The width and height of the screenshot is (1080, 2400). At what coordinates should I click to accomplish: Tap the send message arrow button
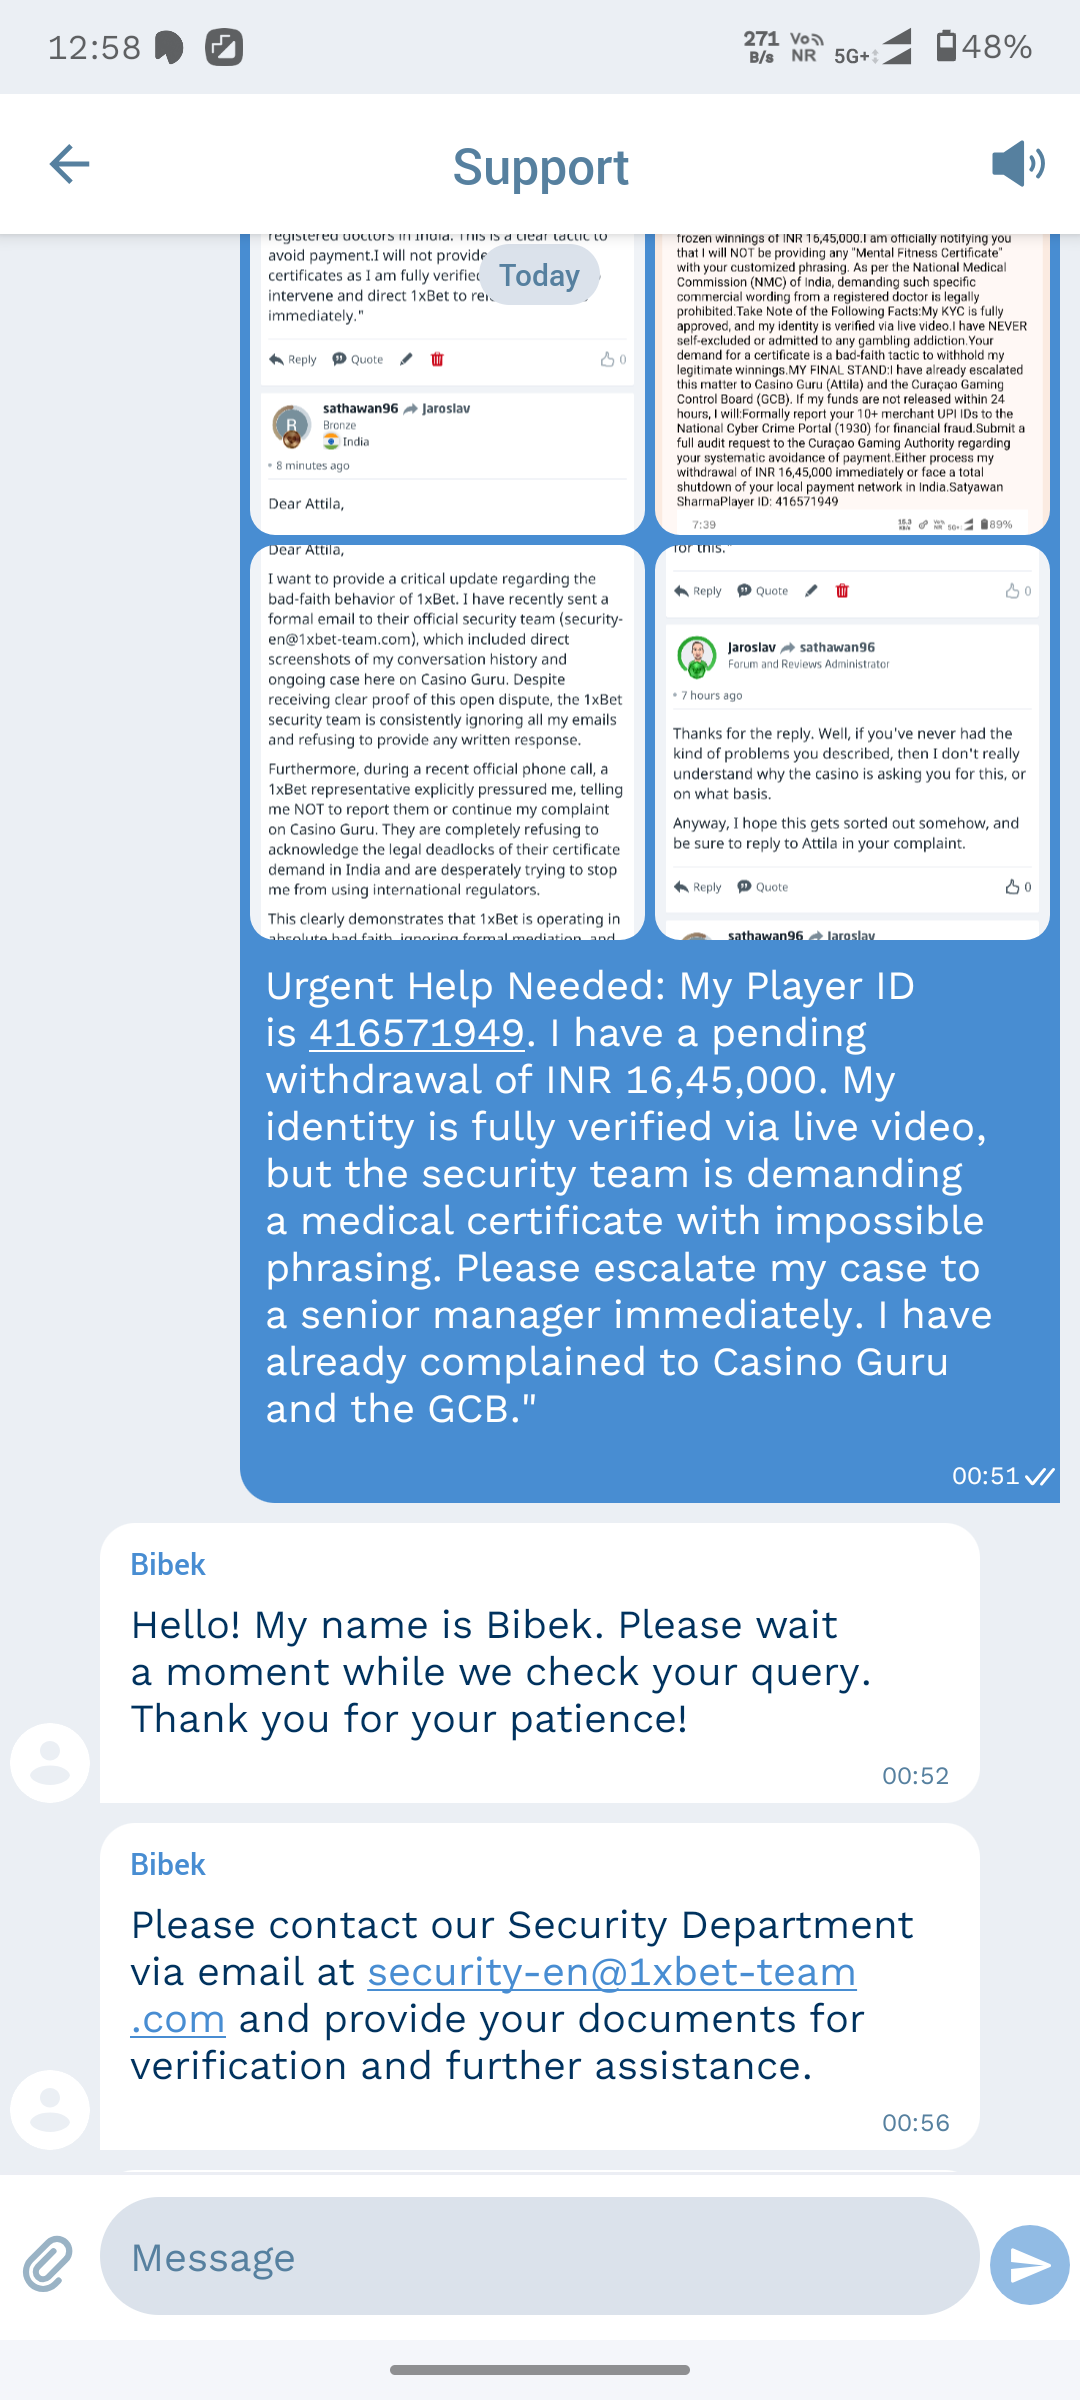tap(1030, 2265)
